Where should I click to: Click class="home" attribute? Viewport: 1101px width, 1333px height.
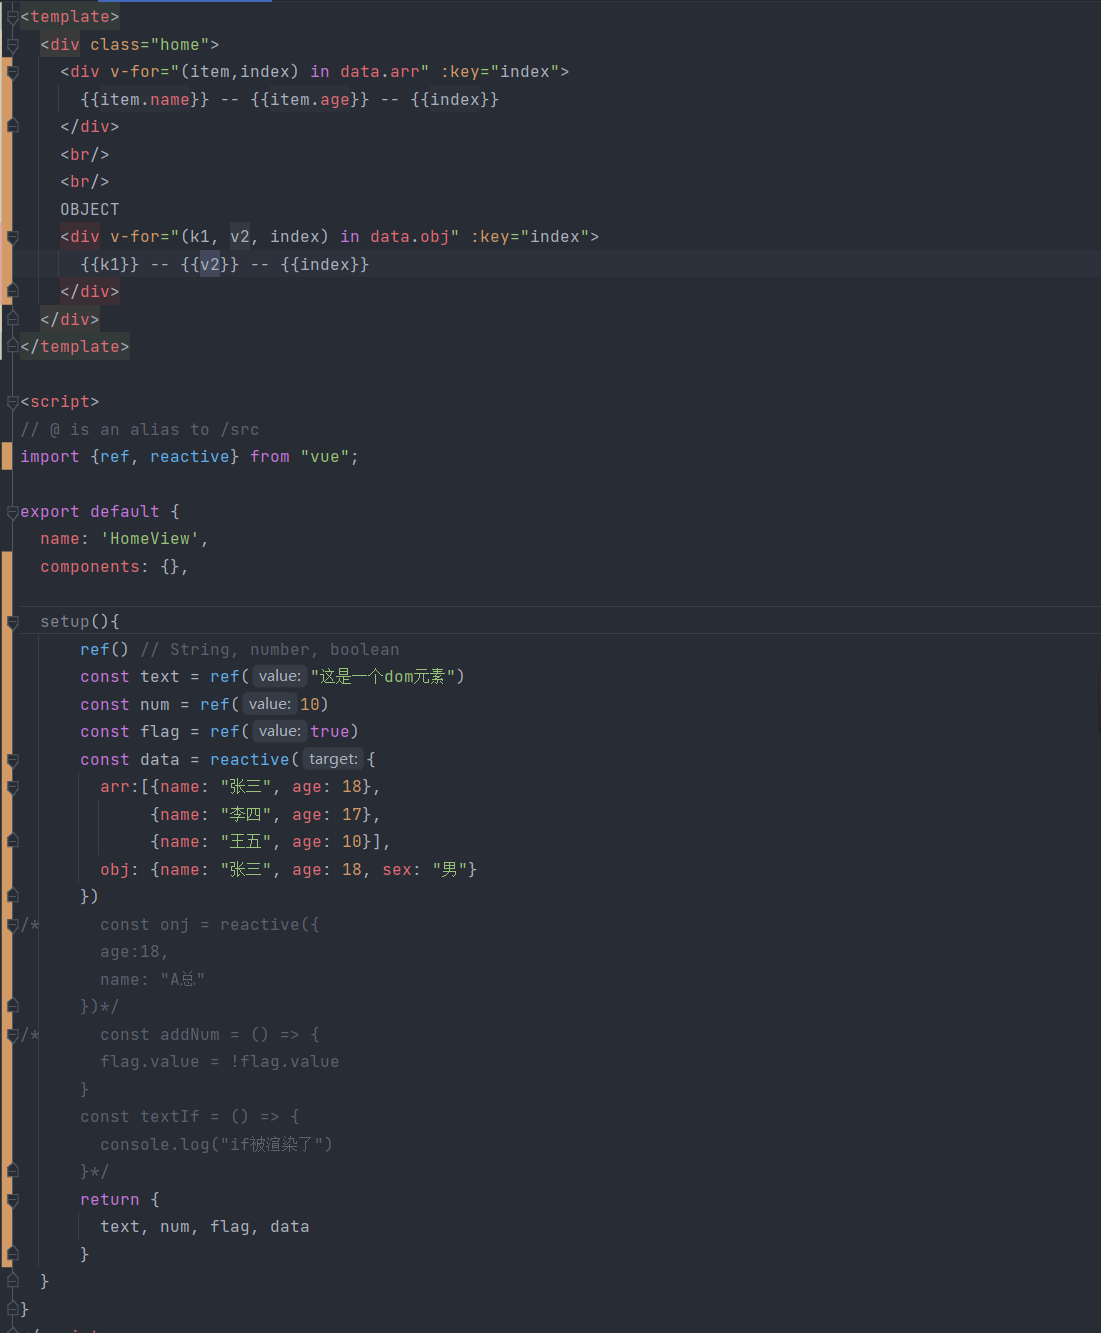(150, 45)
